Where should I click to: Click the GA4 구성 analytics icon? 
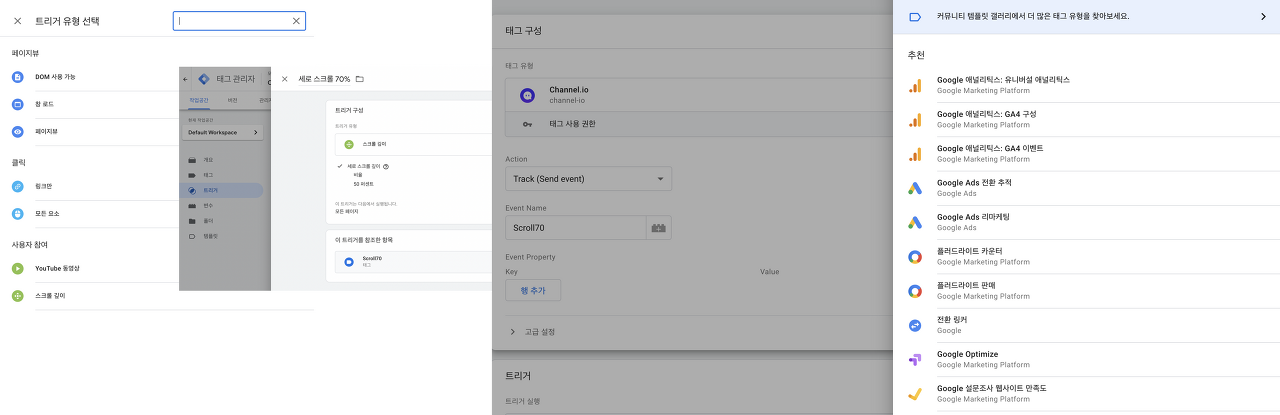914,119
